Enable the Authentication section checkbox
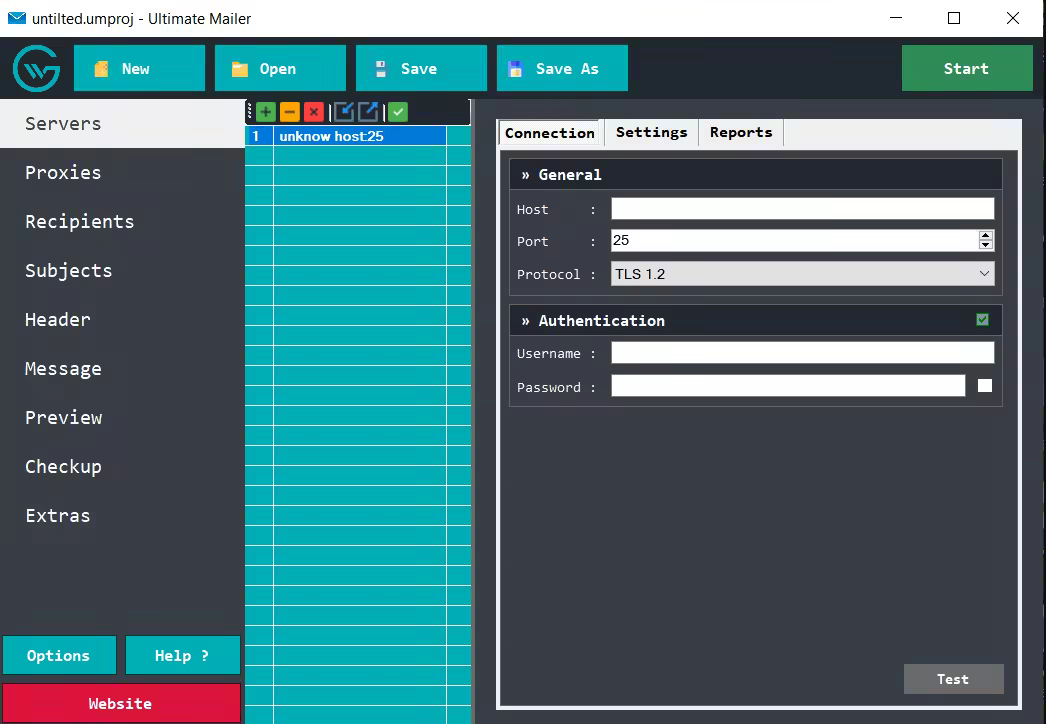1046x724 pixels. pos(981,319)
